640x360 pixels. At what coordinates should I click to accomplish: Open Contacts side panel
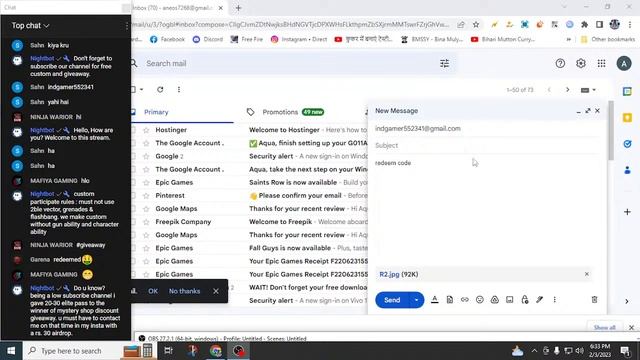[627, 170]
